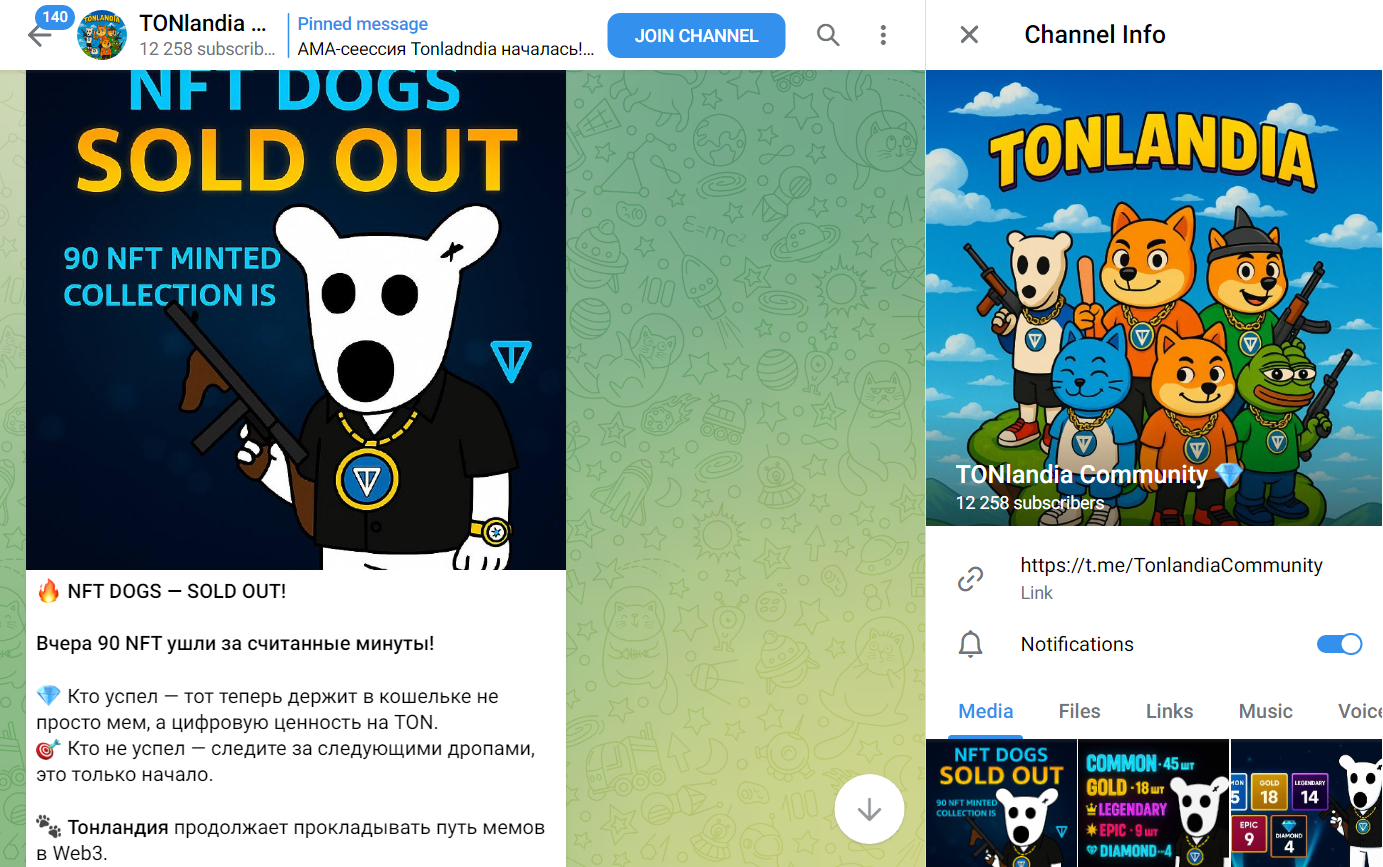Click the 'Кто не успел' paragraph in the post
The width and height of the screenshot is (1383, 867).
pyautogui.click(x=286, y=762)
